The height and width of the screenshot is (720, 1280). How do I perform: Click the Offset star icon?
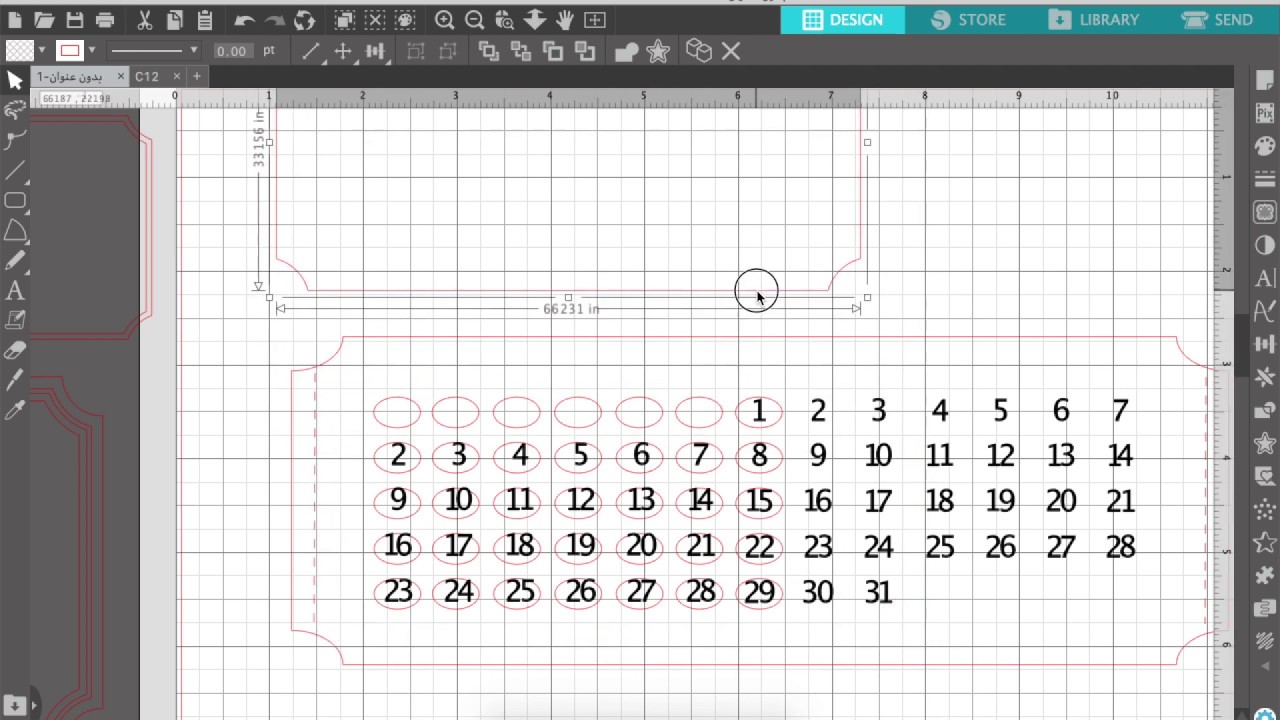pos(658,51)
